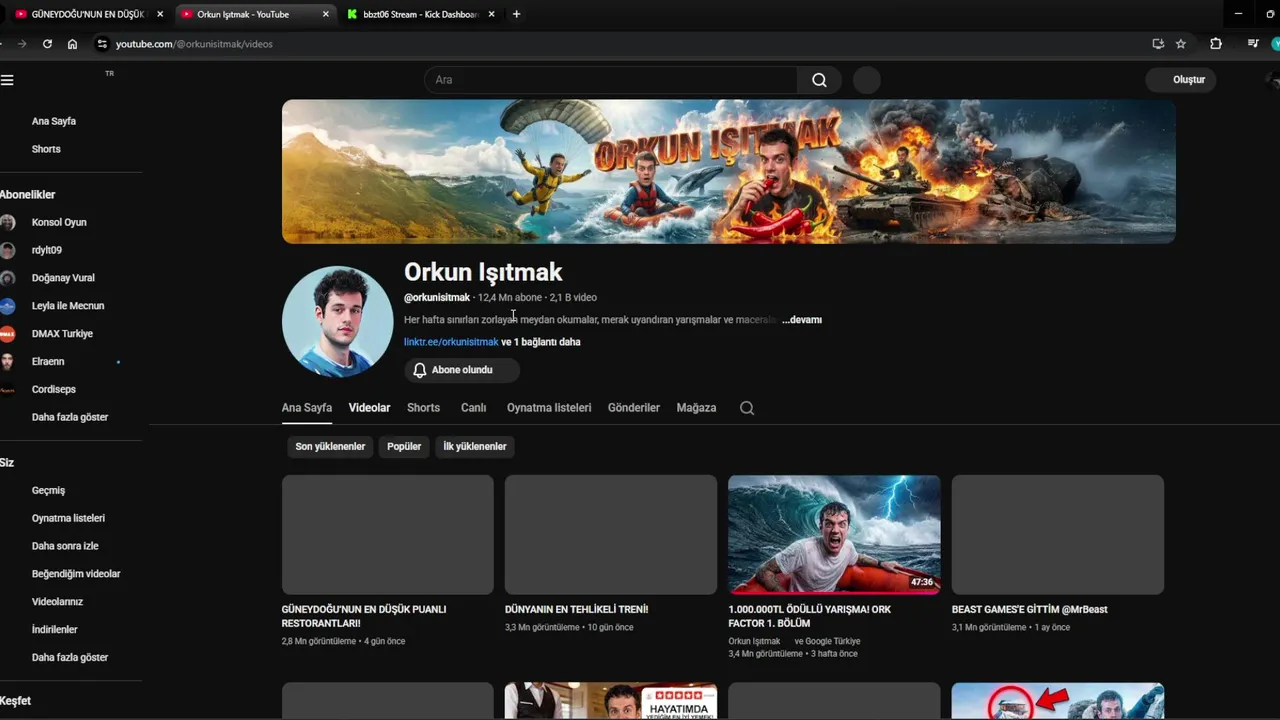Viewport: 1280px width, 720px height.
Task: Open the Mağaza channel tab
Action: click(x=696, y=408)
